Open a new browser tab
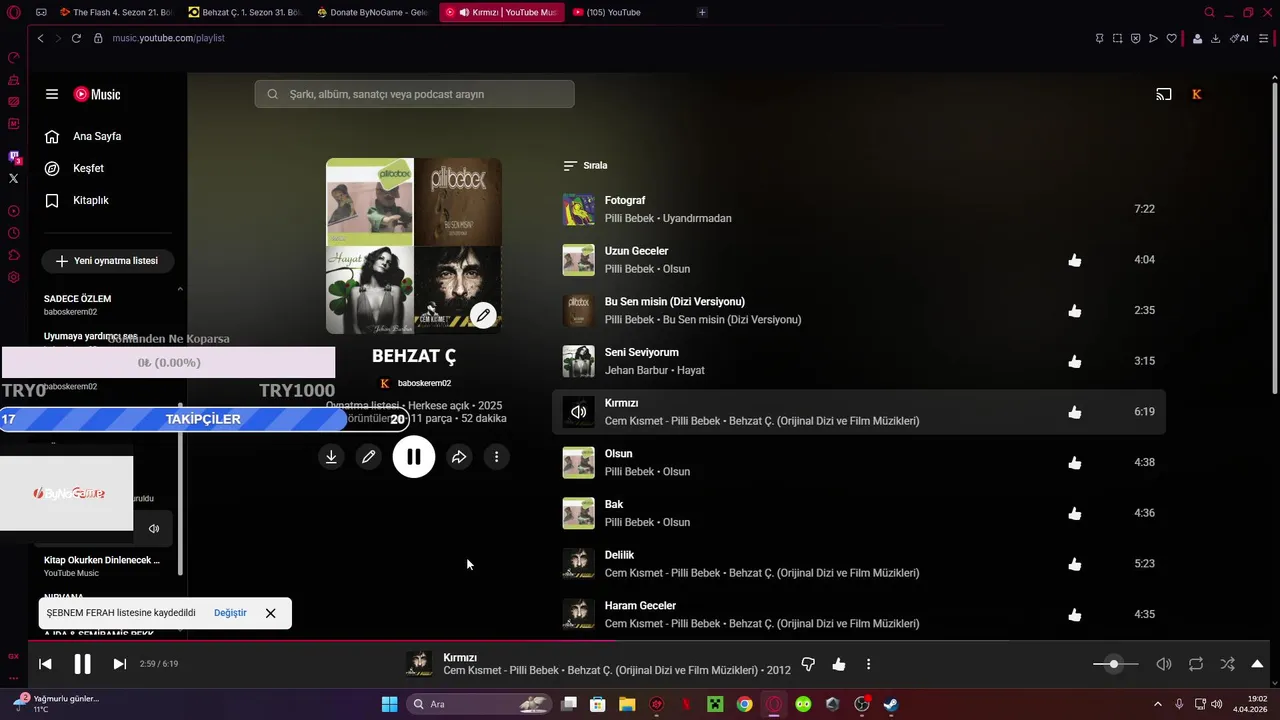1280x720 pixels. (x=702, y=12)
